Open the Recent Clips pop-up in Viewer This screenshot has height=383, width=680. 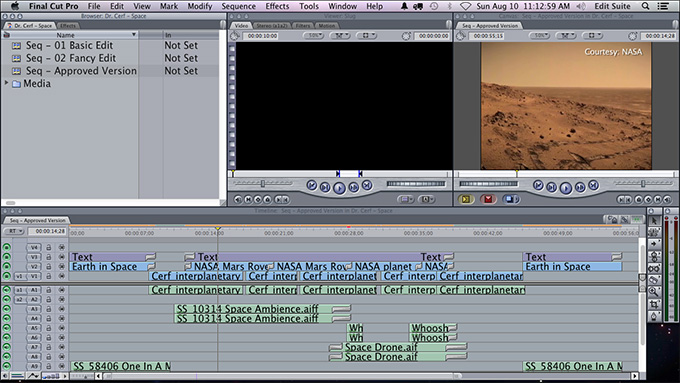pos(405,199)
